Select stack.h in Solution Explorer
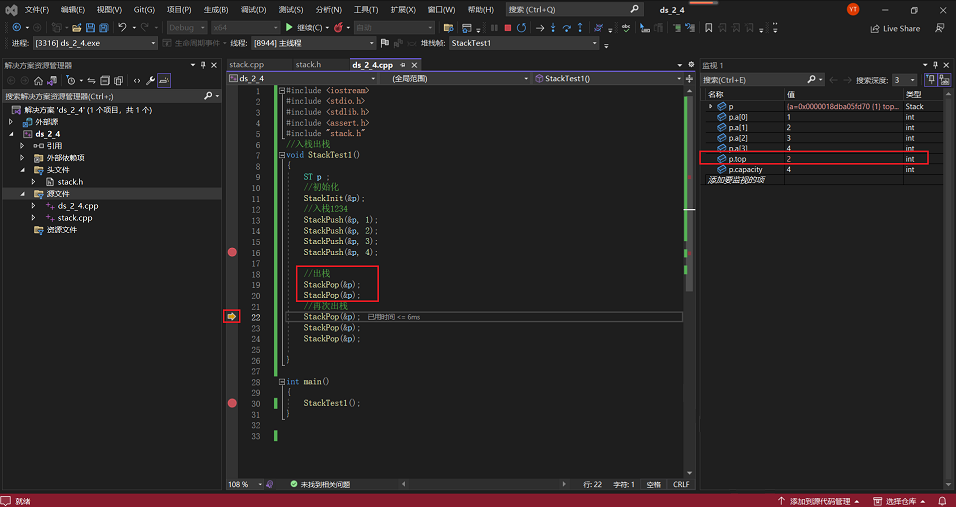 coord(71,182)
